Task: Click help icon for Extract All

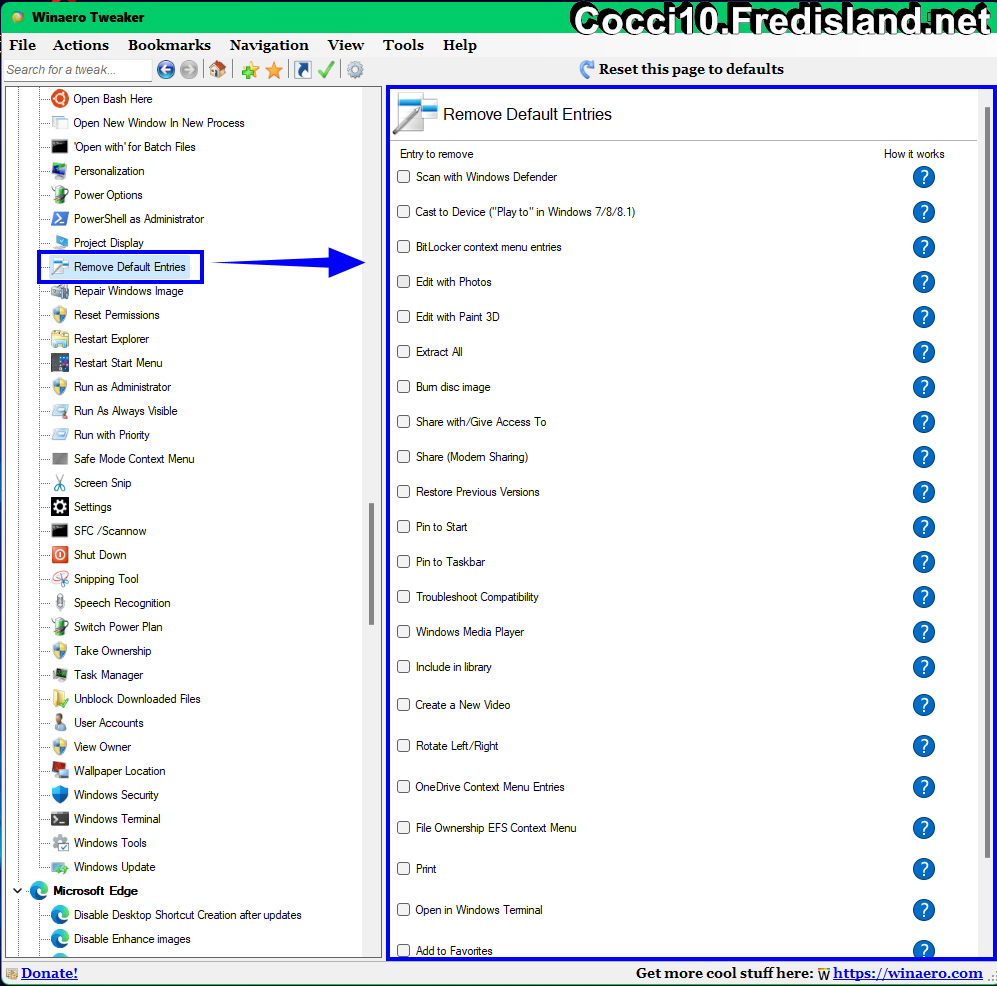Action: 923,352
